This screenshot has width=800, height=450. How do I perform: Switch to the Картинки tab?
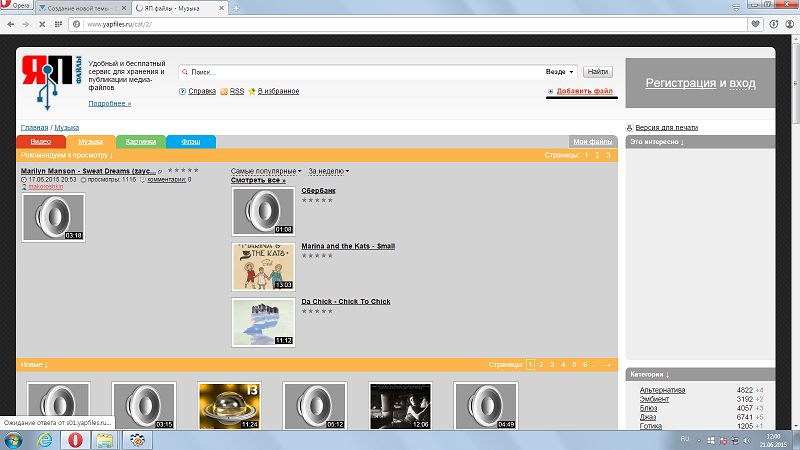[x=140, y=142]
